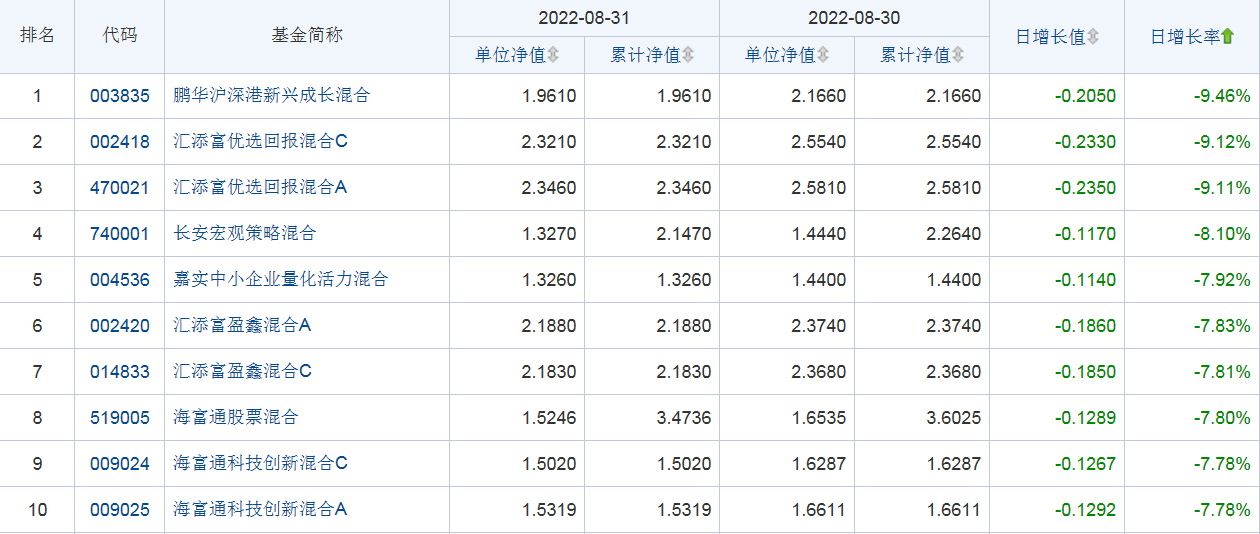Open 汇添富盈鑫混合A fund page

point(243,326)
